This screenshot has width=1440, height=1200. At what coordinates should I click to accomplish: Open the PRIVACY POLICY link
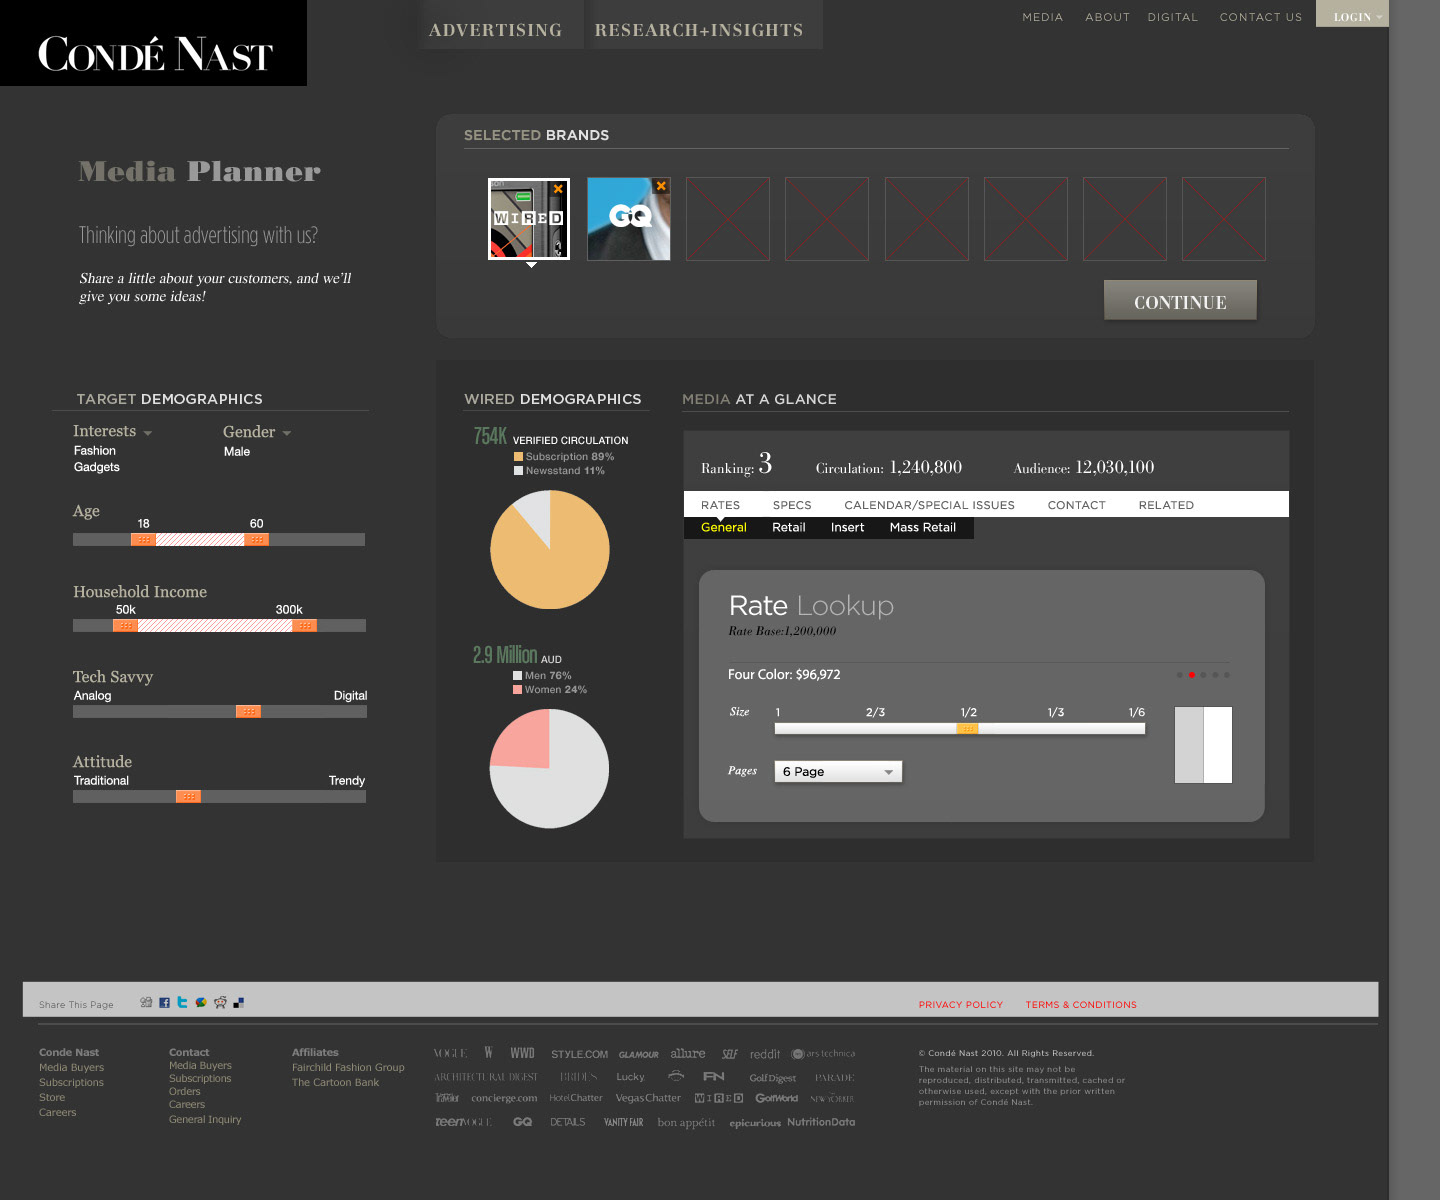(960, 1004)
